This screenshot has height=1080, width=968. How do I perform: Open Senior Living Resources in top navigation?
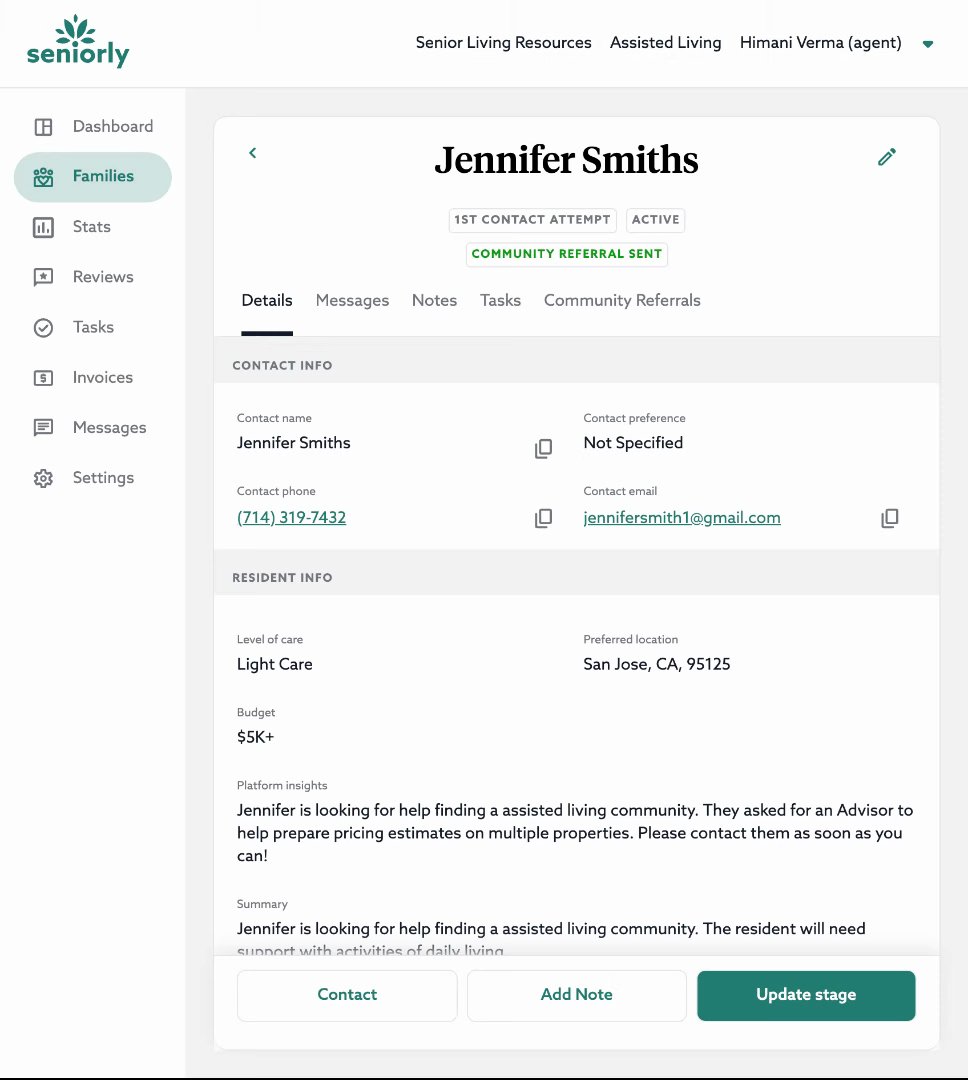click(503, 43)
